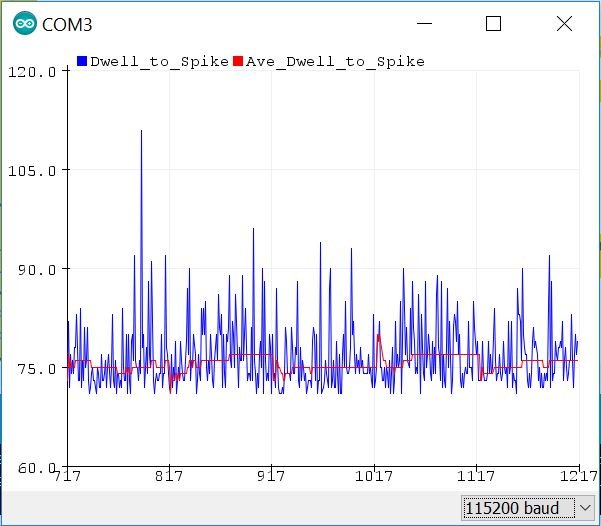The height and width of the screenshot is (526, 601).
Task: Click the 105.0 y-axis label
Action: click(32, 170)
